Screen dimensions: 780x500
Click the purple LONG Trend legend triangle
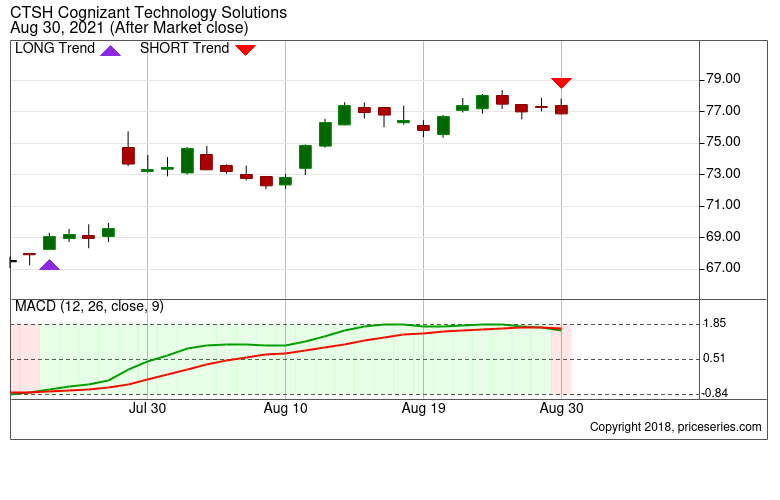pos(110,51)
